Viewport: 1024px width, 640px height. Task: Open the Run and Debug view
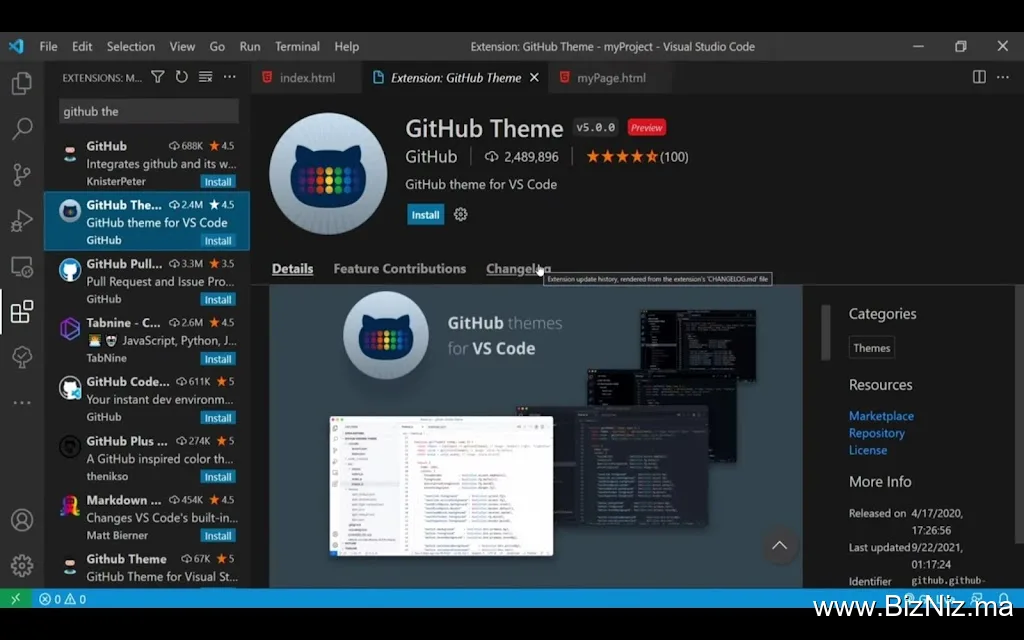pos(22,221)
